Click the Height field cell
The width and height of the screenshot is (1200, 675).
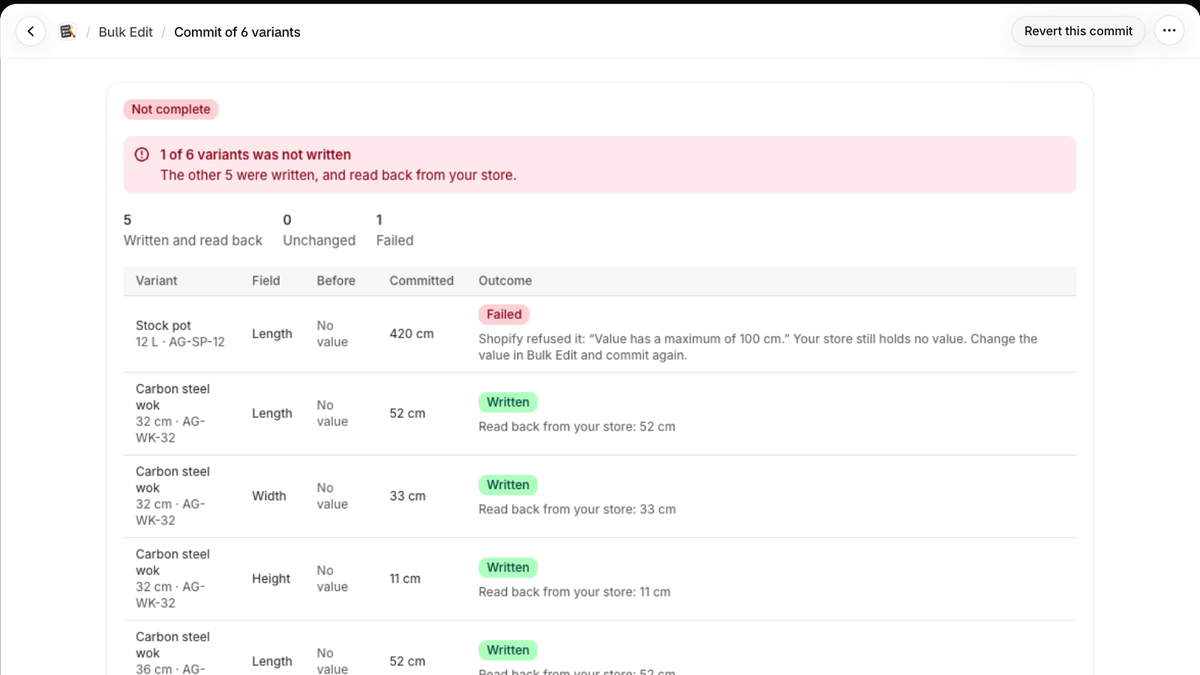tap(271, 579)
